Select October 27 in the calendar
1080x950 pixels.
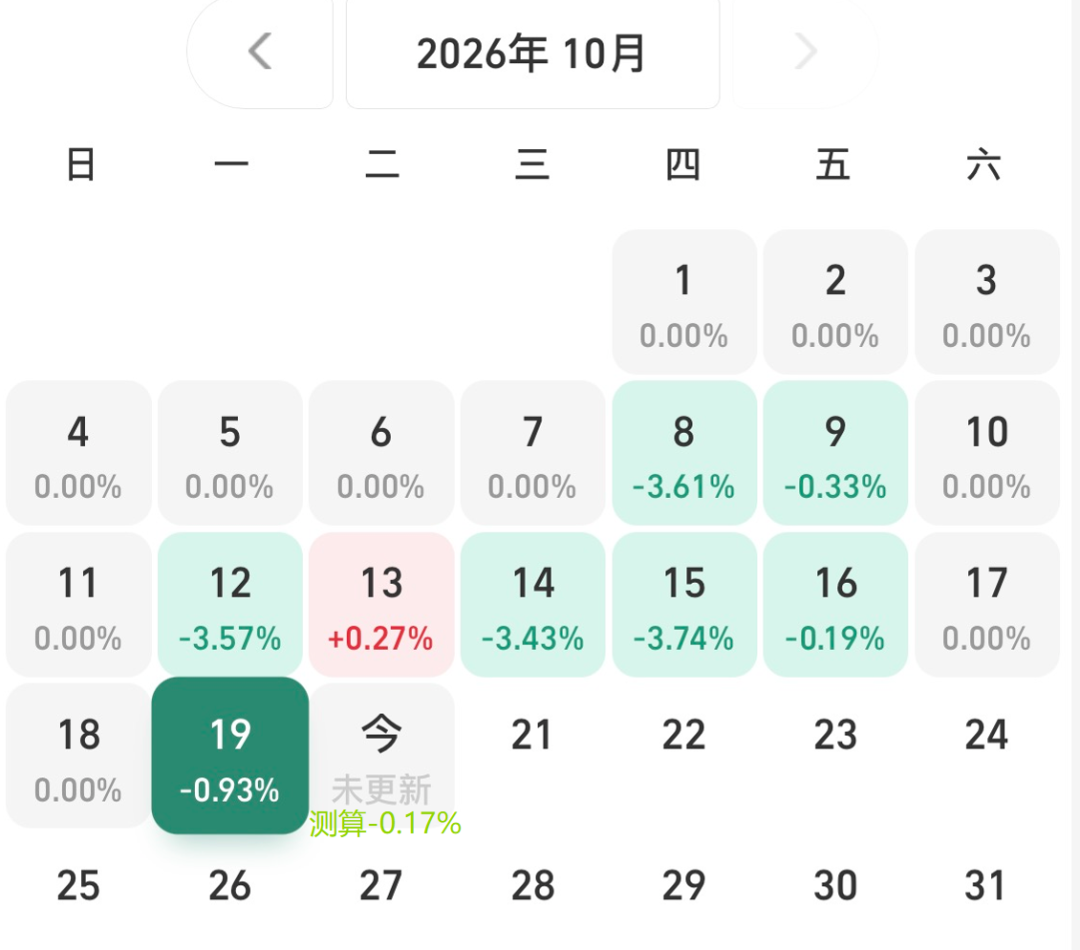coord(382,886)
